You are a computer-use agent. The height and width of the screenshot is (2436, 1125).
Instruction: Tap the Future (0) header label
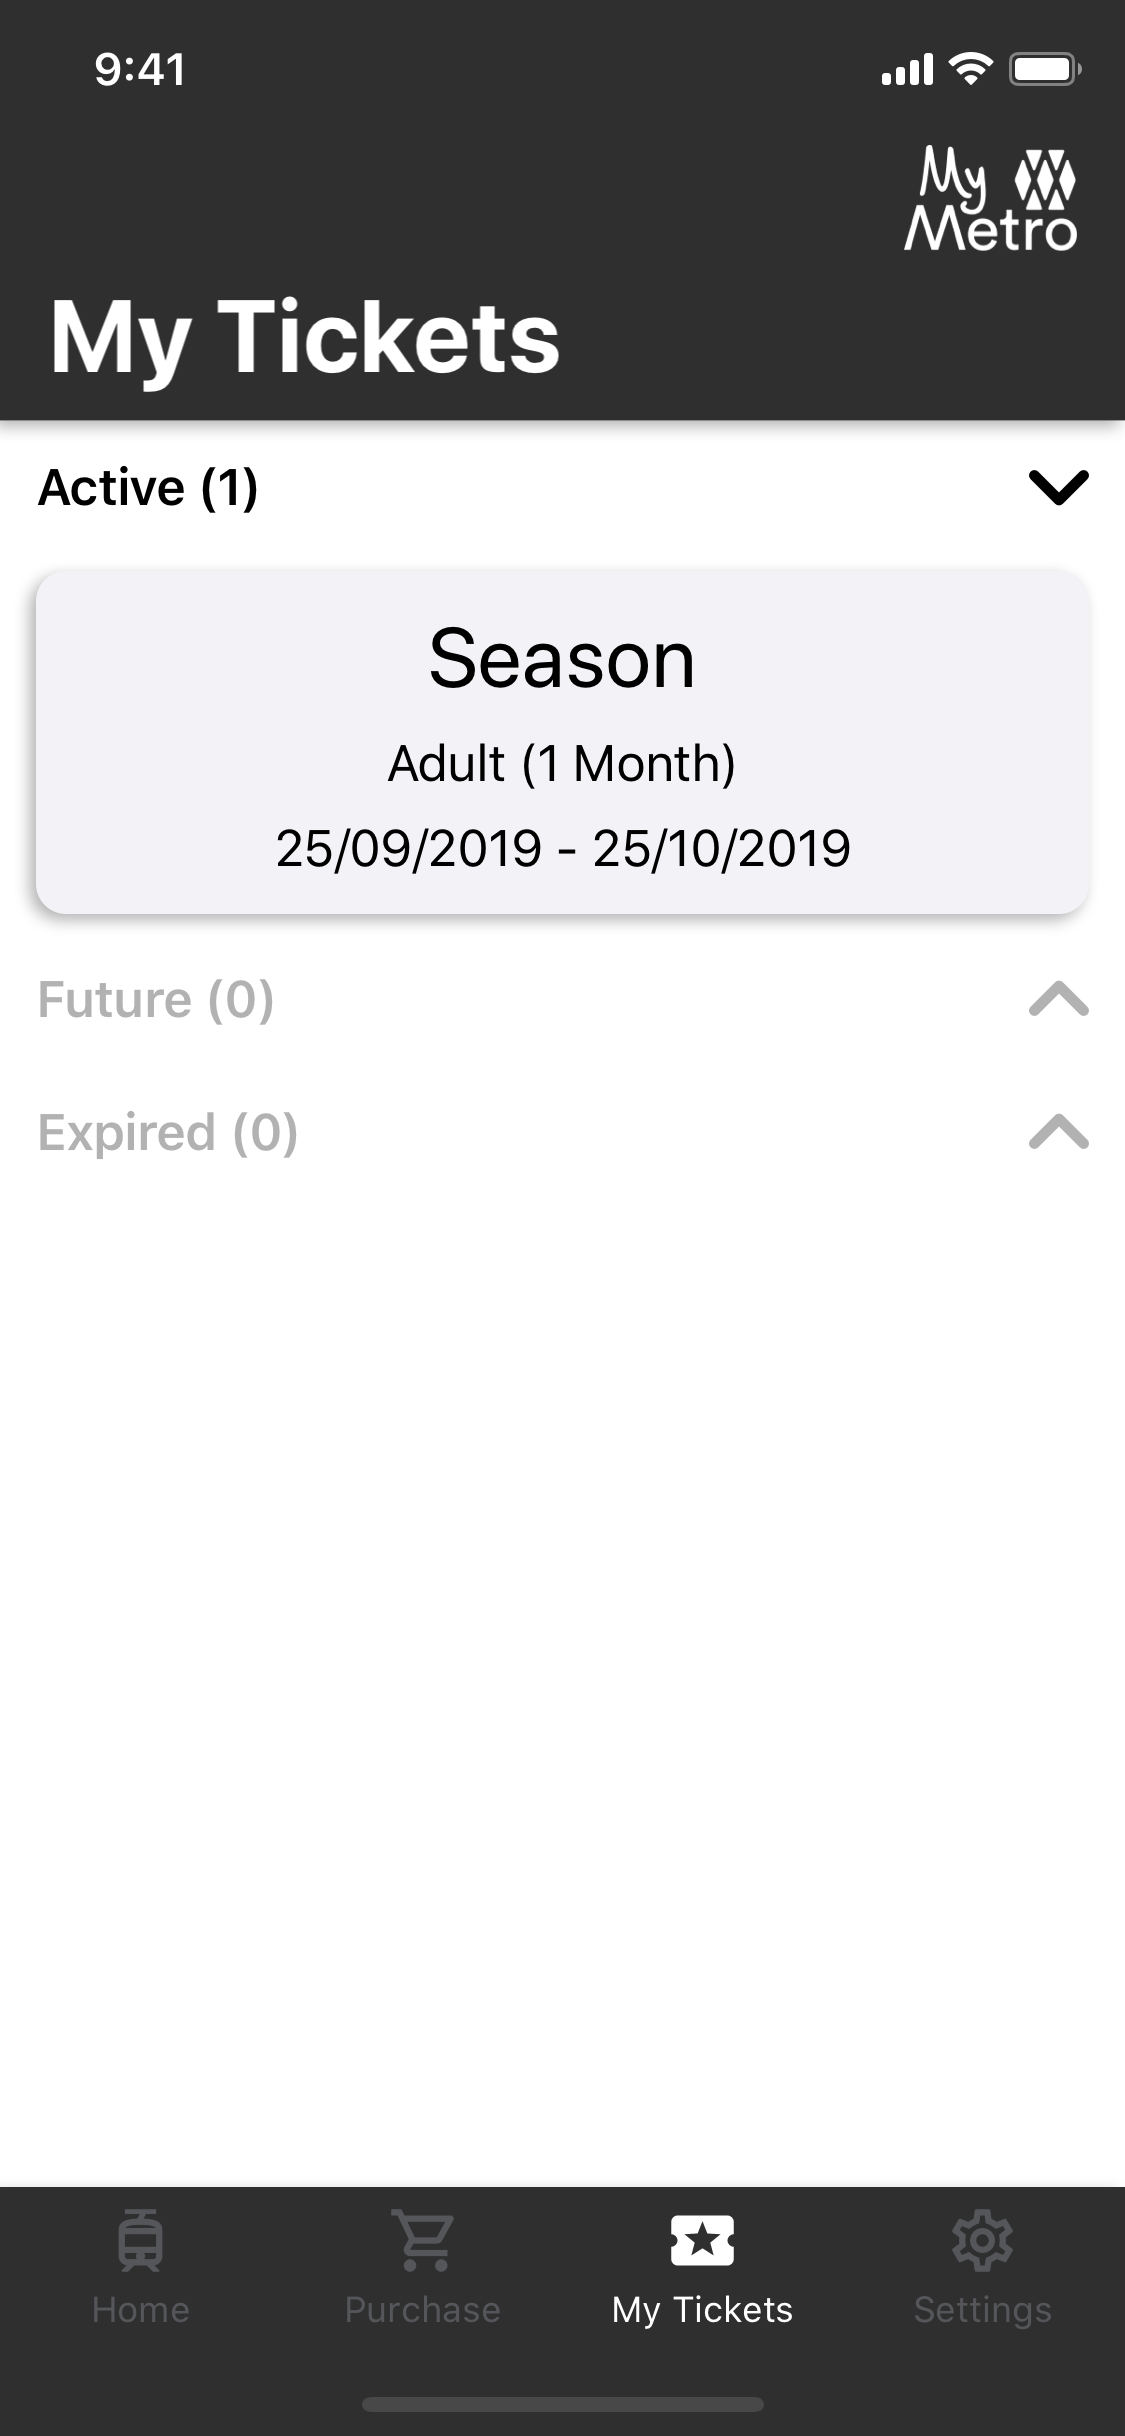[156, 999]
